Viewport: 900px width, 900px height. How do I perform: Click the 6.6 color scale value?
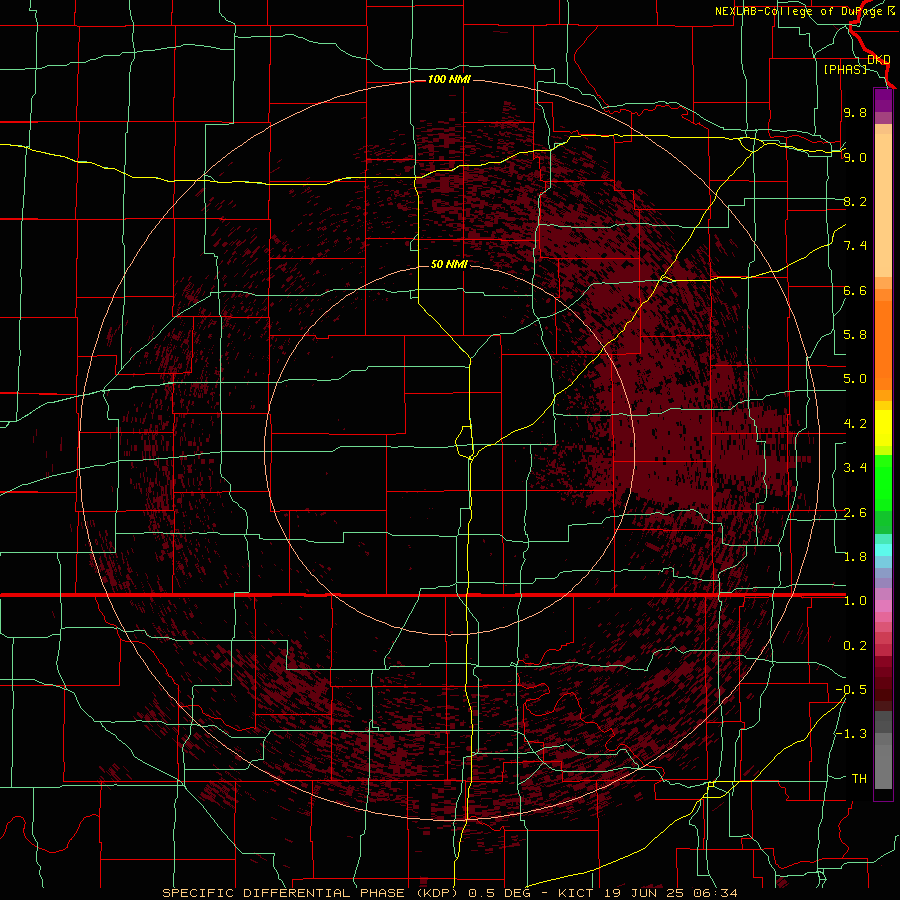pos(855,290)
